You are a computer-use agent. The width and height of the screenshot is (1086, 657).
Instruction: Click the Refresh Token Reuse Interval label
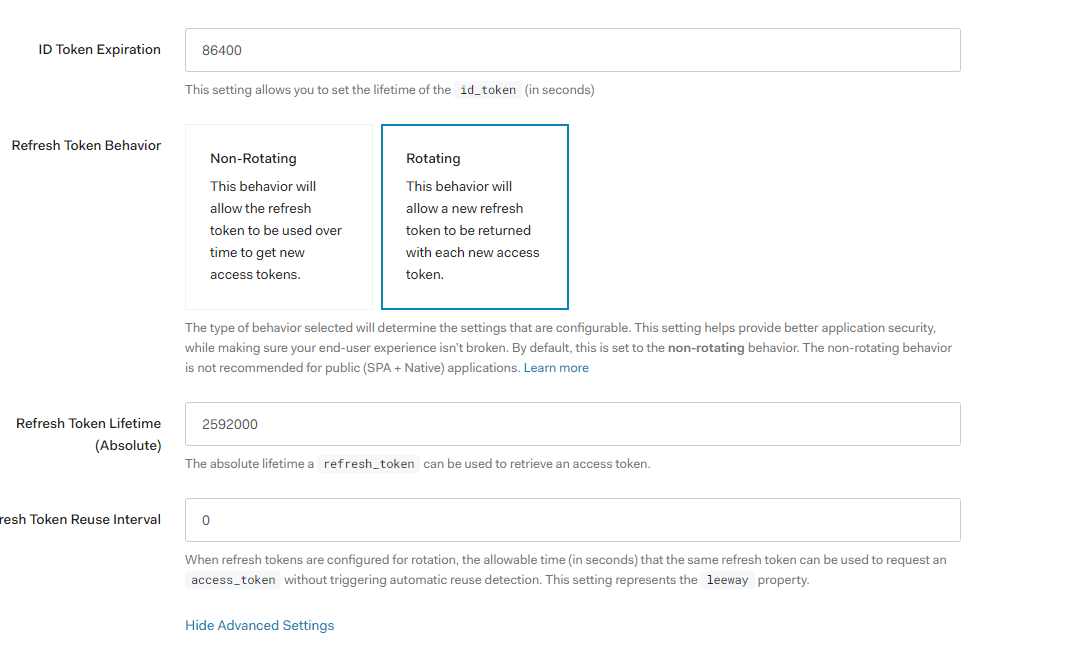tap(80, 519)
